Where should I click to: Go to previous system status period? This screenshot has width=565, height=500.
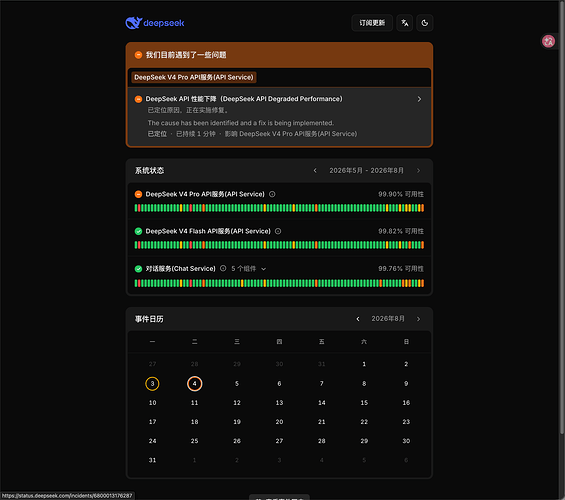[315, 170]
